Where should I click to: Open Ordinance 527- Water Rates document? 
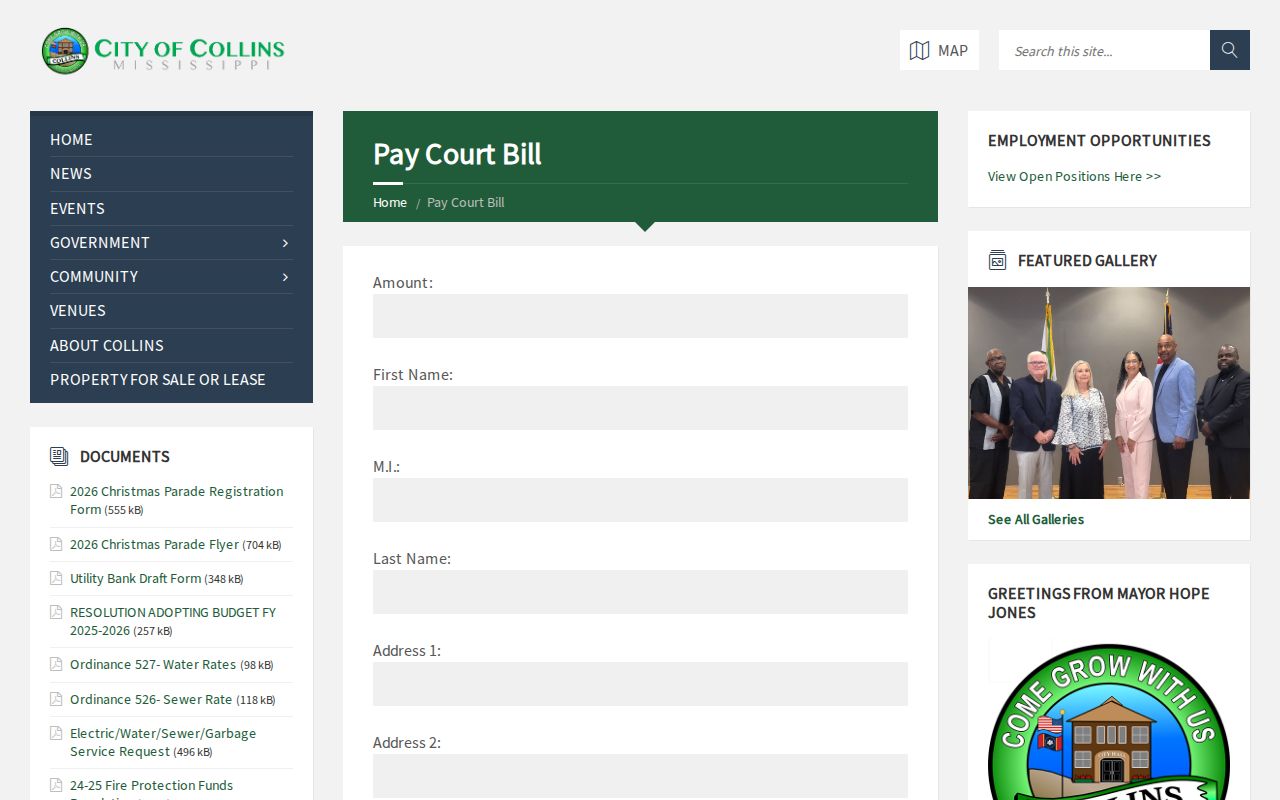point(153,664)
